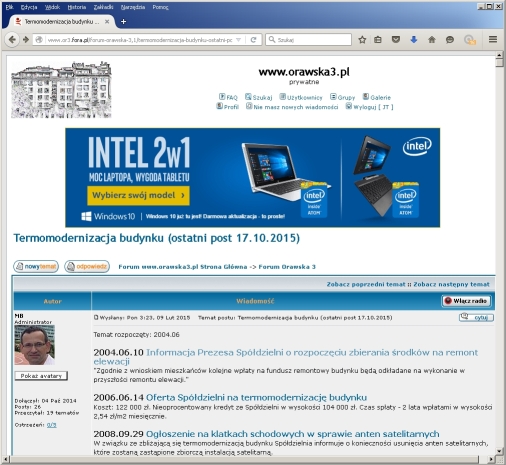
Task: Open the Historia menu
Action: (77, 7)
